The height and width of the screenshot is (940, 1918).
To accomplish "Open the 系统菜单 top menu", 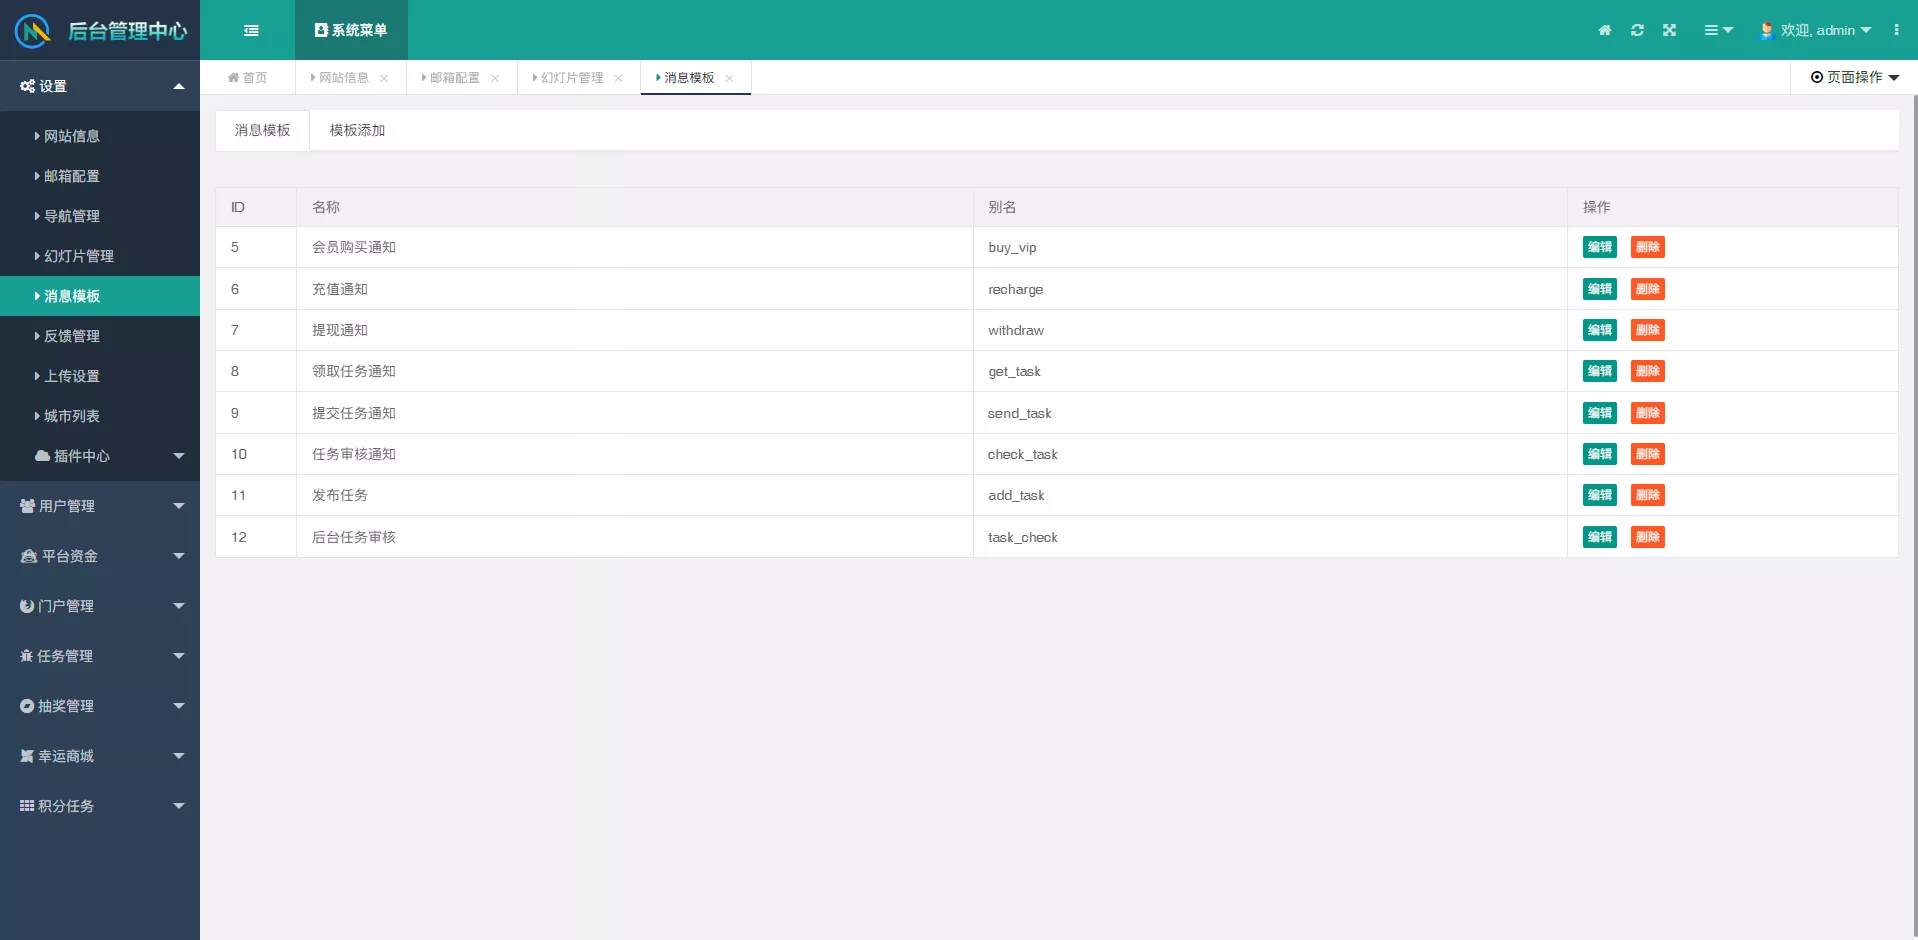I will point(351,30).
